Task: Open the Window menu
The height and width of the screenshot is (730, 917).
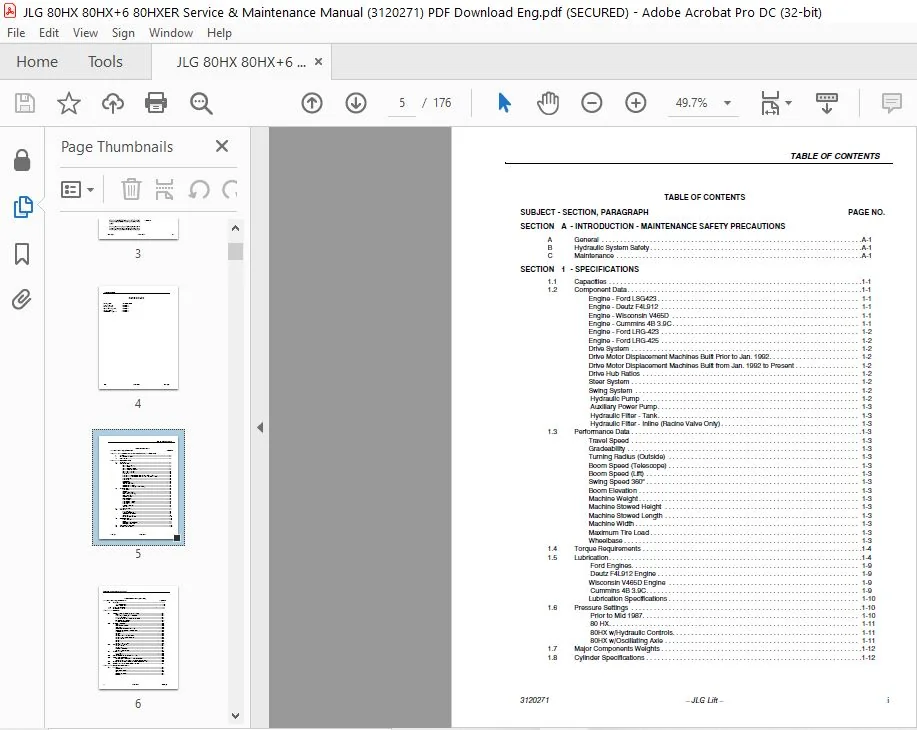Action: point(171,33)
